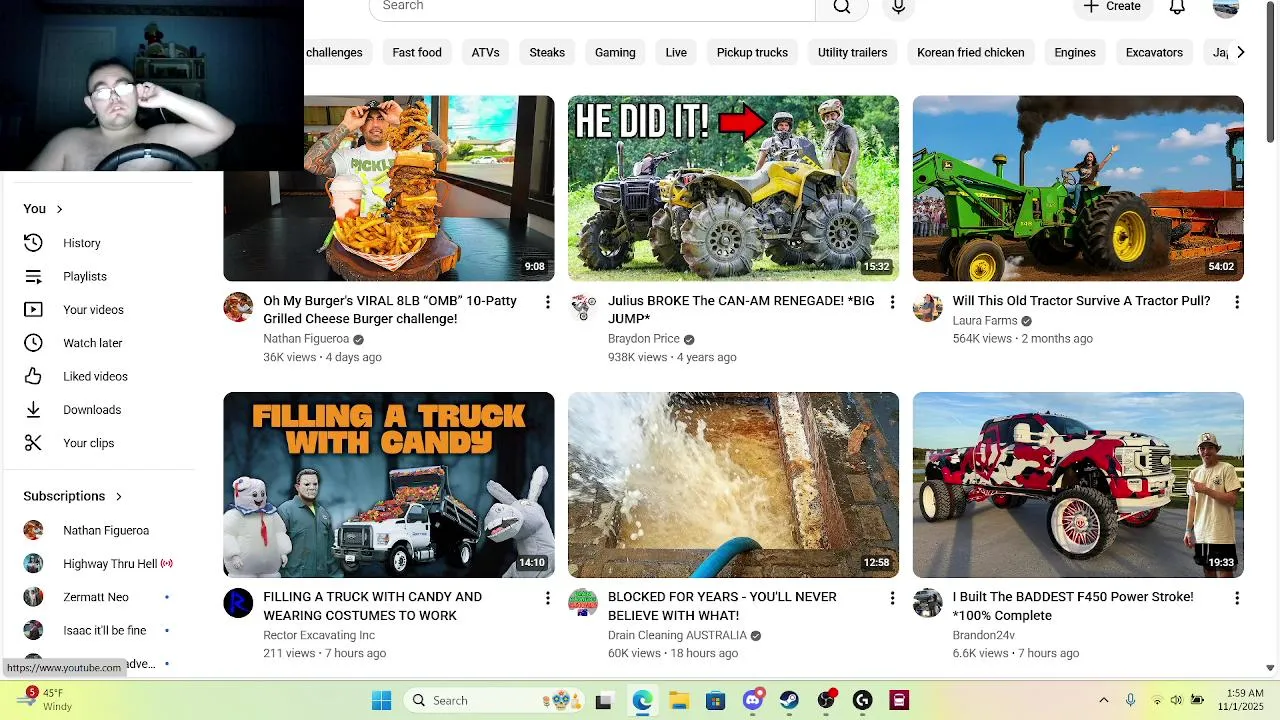This screenshot has width=1280, height=720.
Task: Expand the You section chevron
Action: tap(59, 209)
